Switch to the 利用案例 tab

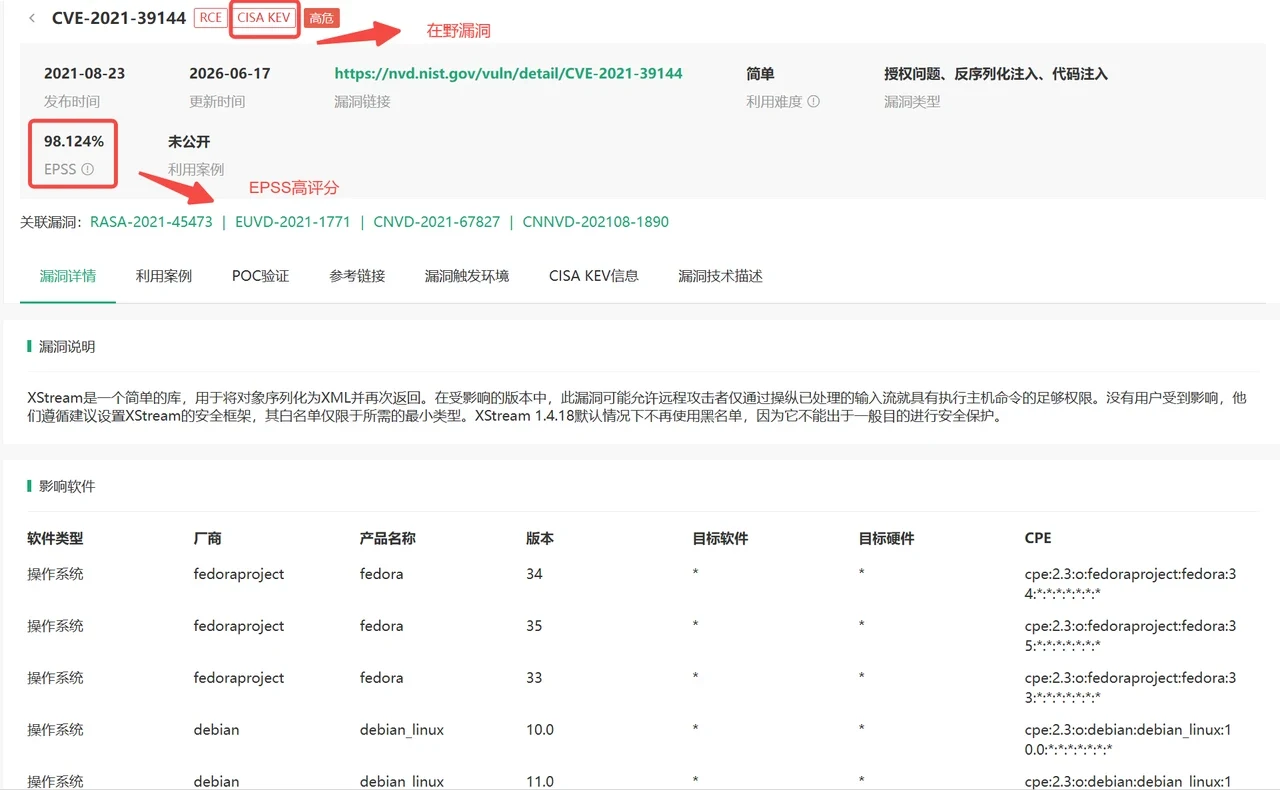[x=164, y=276]
